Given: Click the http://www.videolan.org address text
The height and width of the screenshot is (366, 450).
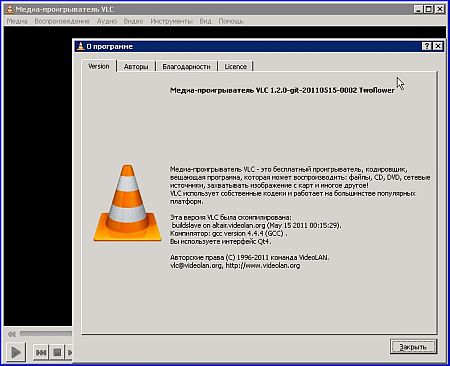Looking at the screenshot, I should (263, 266).
